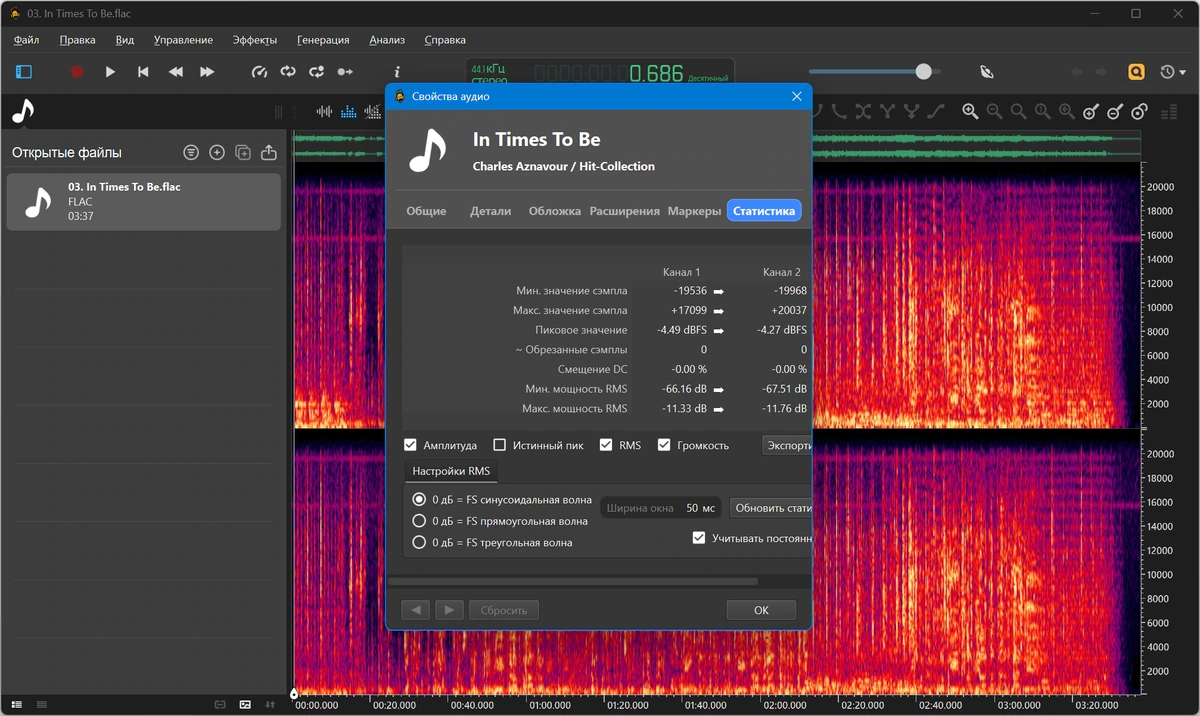
Task: Click the zoom in magnifier icon
Action: (970, 112)
